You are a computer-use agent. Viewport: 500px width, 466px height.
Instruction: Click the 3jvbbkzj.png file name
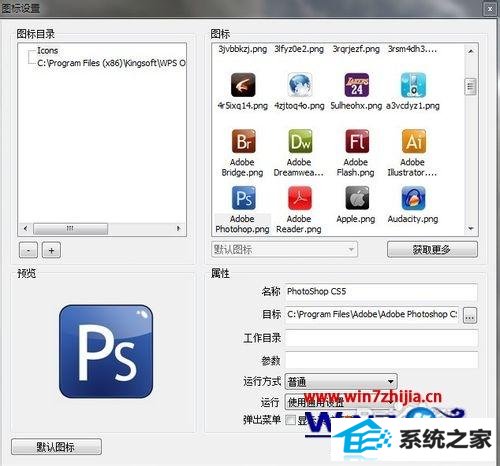(x=243, y=49)
